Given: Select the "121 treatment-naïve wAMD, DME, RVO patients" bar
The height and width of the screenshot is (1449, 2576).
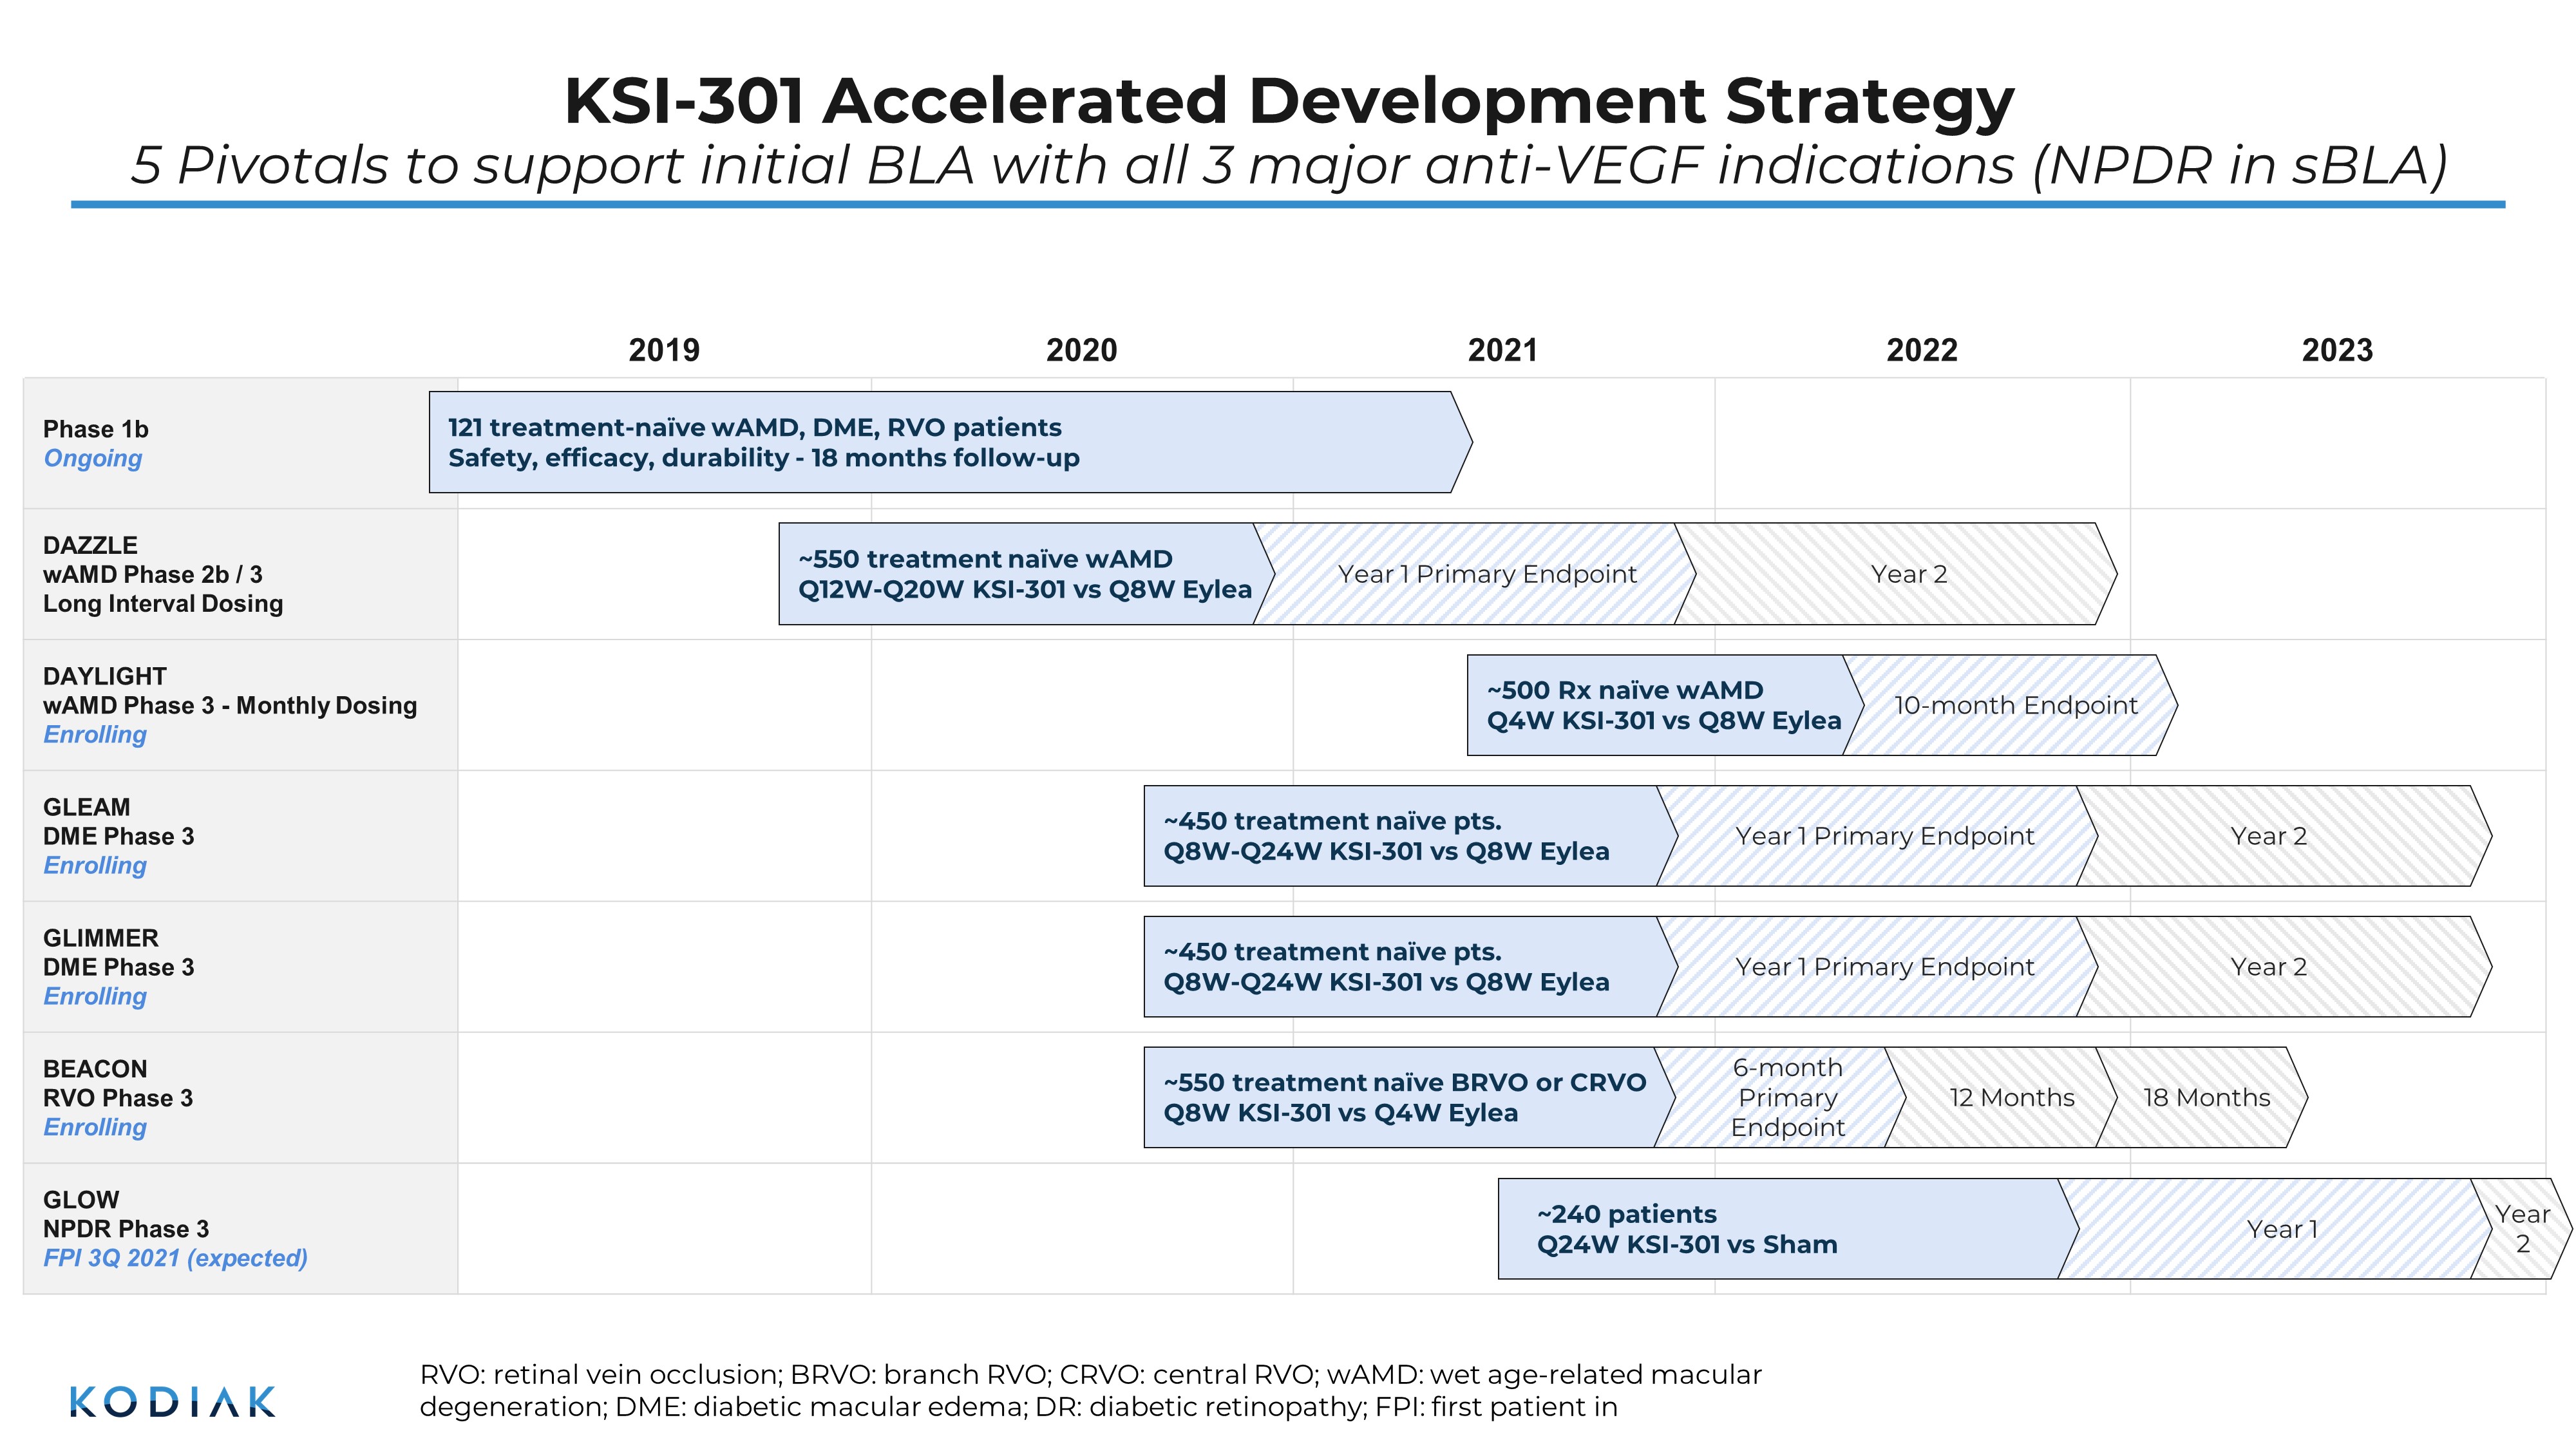Looking at the screenshot, I should tap(950, 442).
